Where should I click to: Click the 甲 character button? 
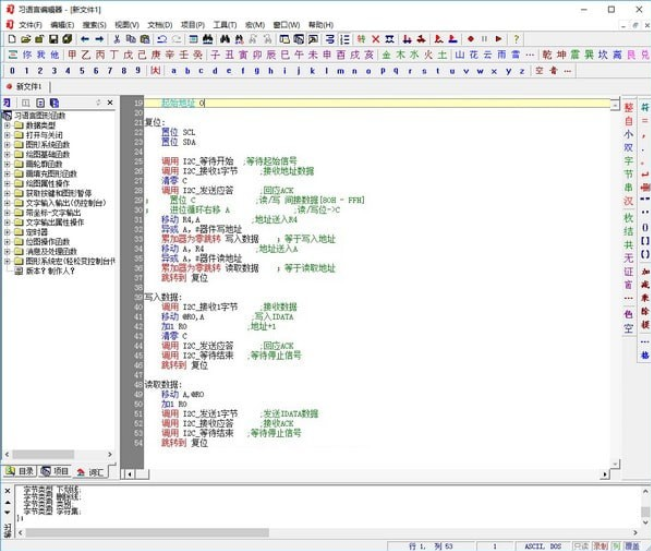pos(72,55)
